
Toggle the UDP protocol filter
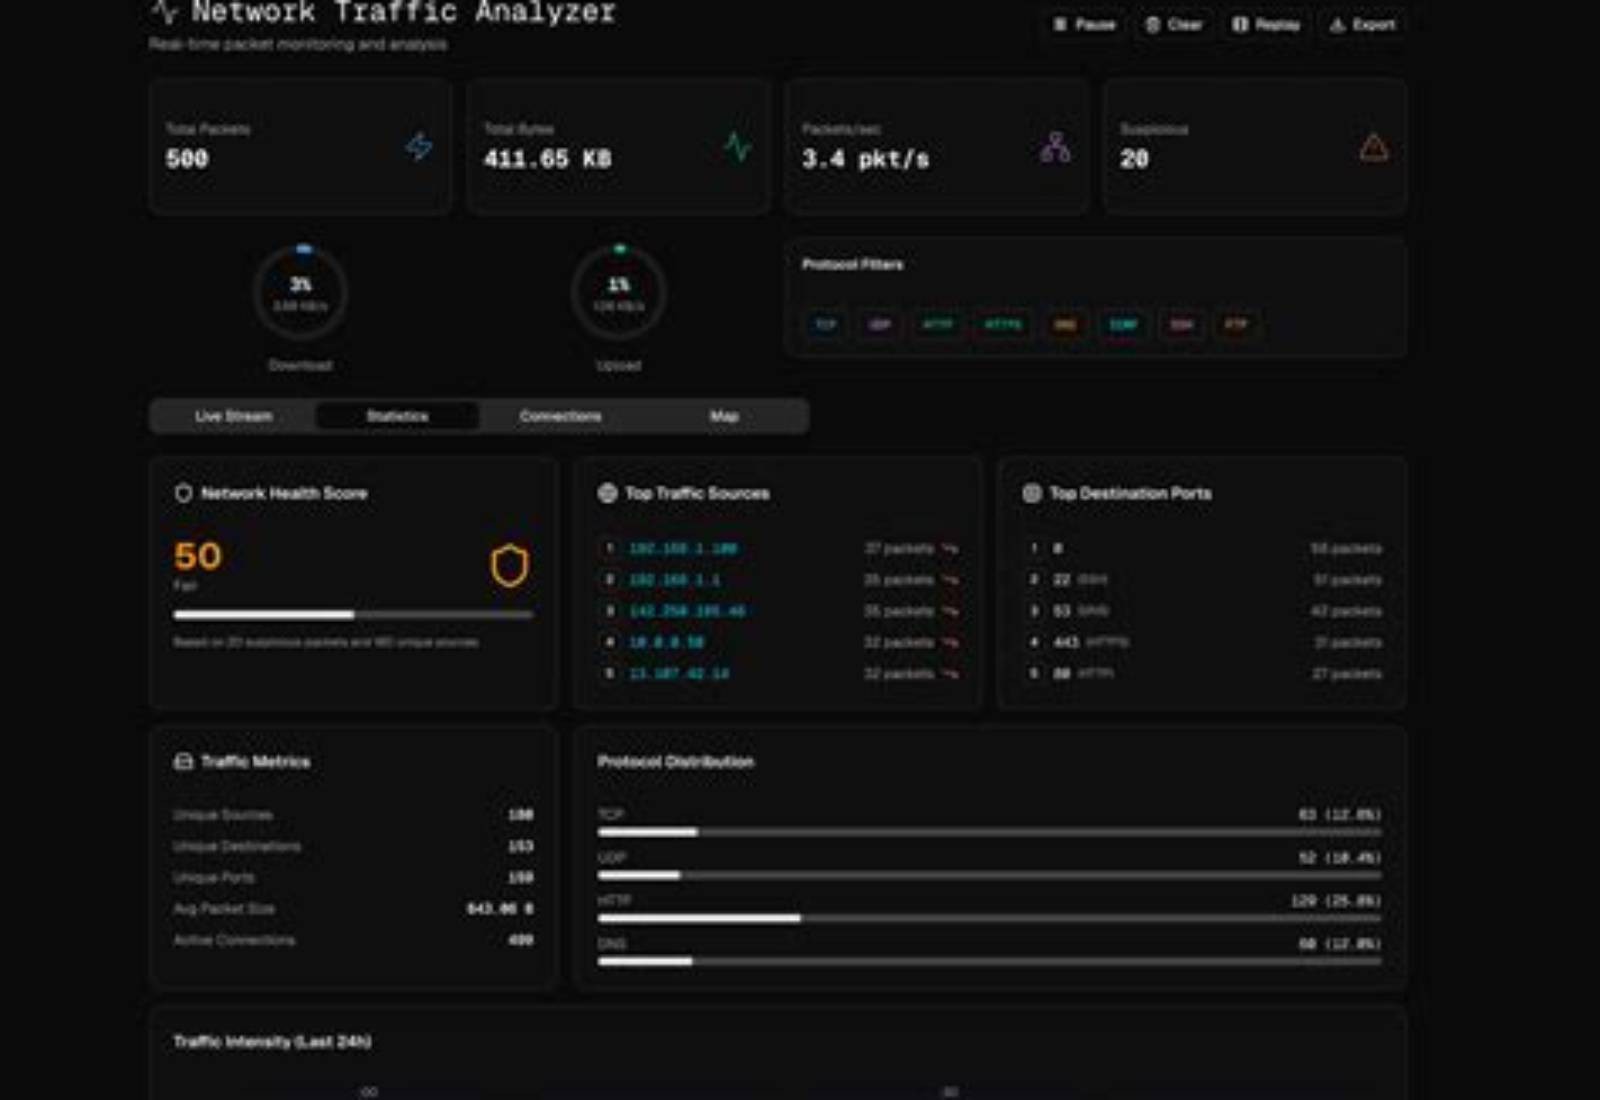879,324
